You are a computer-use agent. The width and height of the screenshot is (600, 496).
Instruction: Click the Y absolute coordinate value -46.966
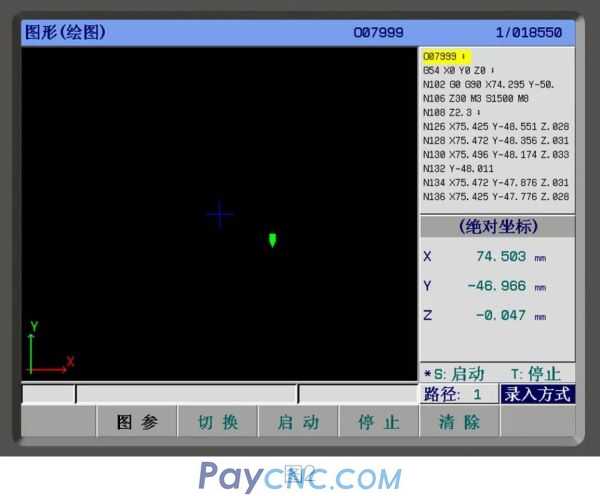coord(497,287)
